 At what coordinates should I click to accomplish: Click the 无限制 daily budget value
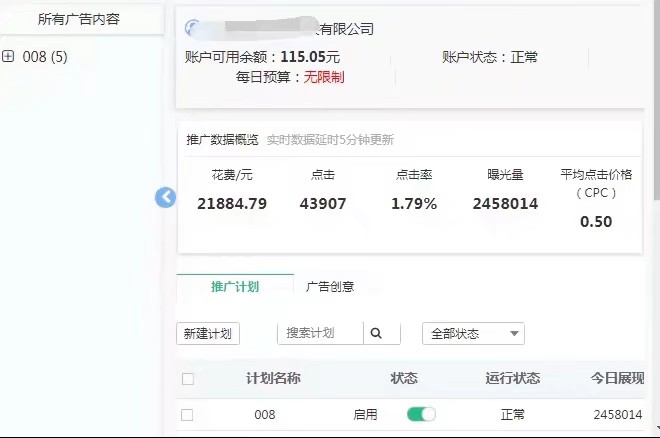tap(324, 77)
